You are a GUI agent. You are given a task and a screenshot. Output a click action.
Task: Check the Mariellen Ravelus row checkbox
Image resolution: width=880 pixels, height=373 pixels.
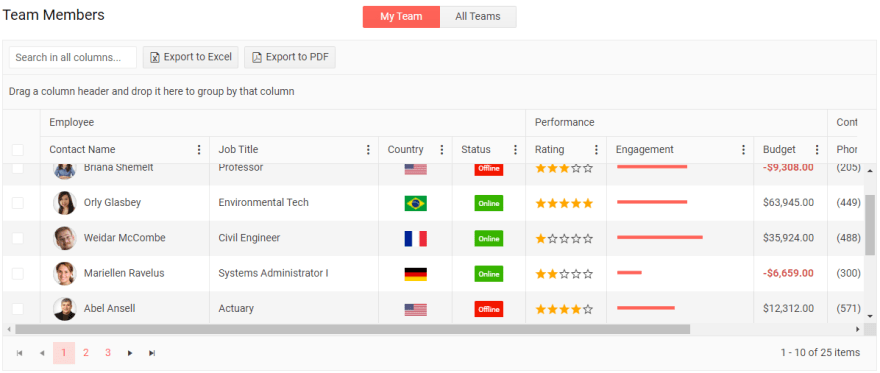[x=18, y=274]
